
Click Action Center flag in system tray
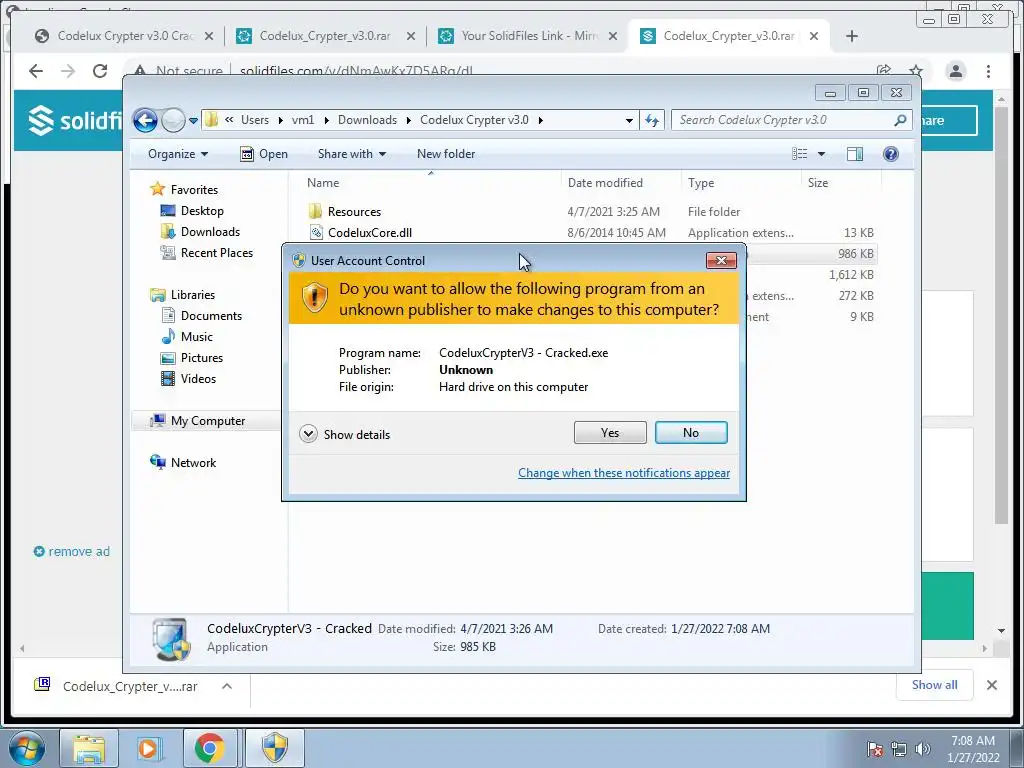coord(874,749)
